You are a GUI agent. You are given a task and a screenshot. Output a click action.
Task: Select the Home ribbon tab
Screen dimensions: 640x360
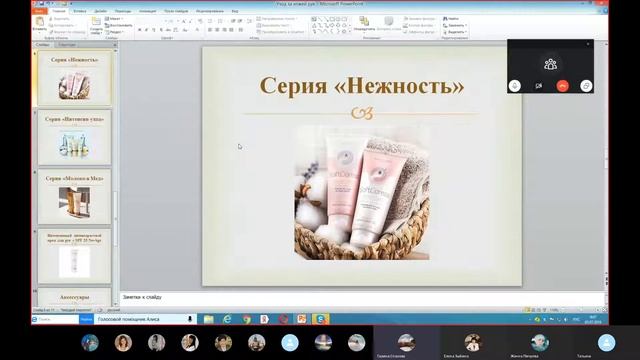pyautogui.click(x=58, y=11)
